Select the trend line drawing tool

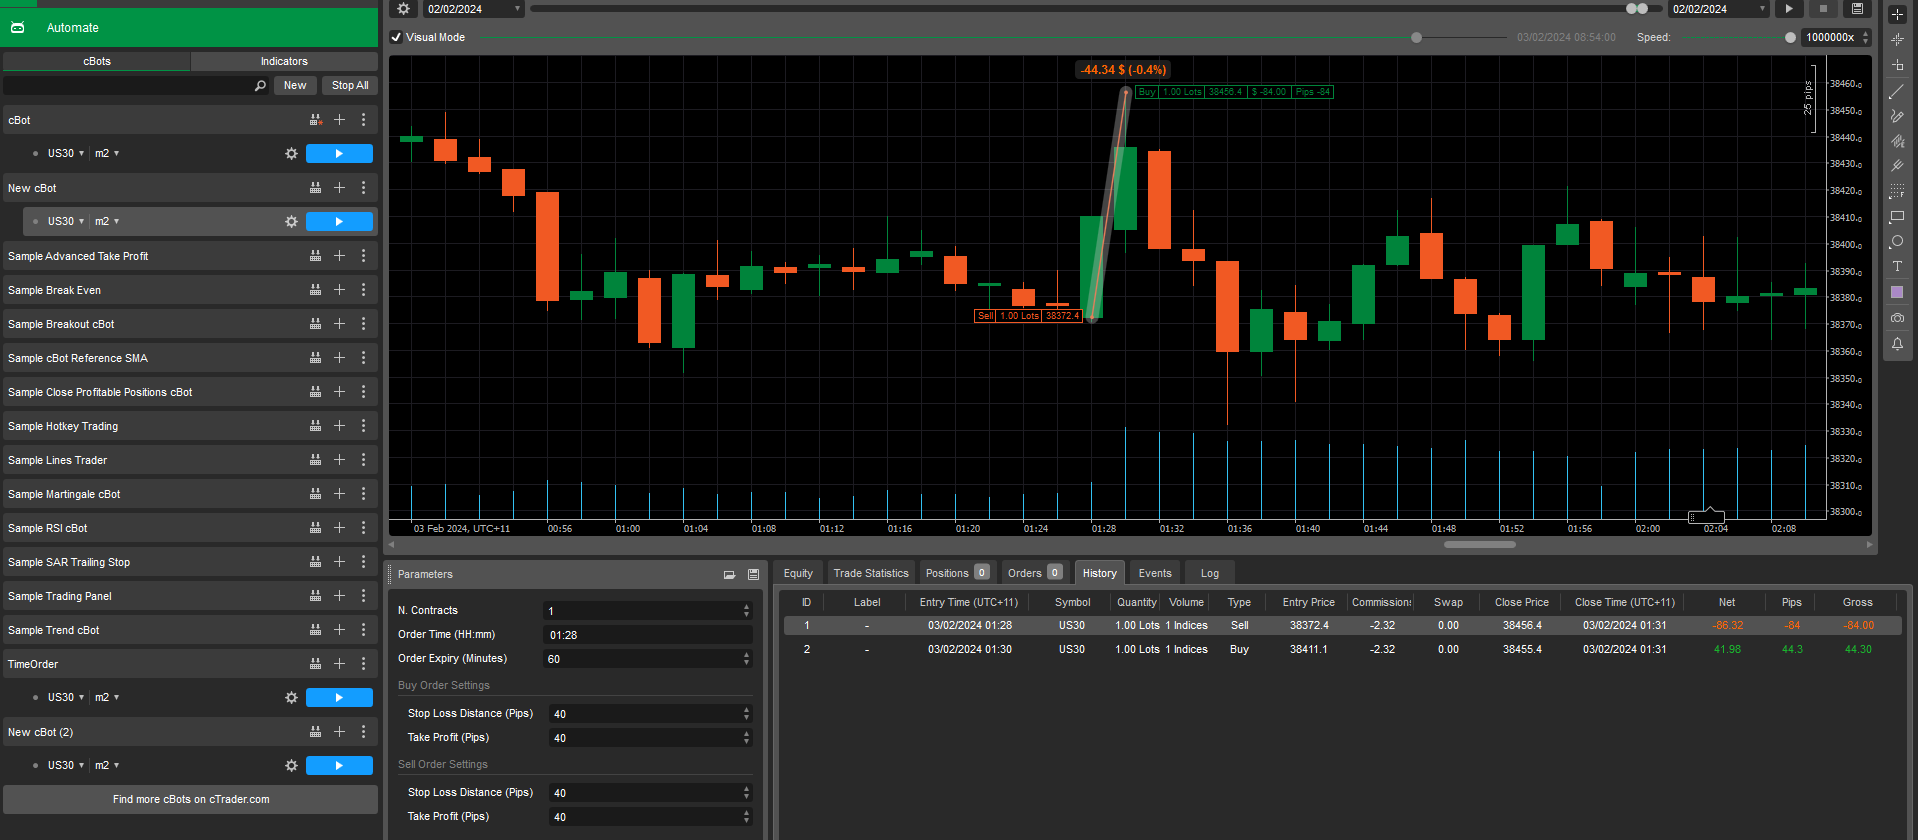pos(1896,91)
